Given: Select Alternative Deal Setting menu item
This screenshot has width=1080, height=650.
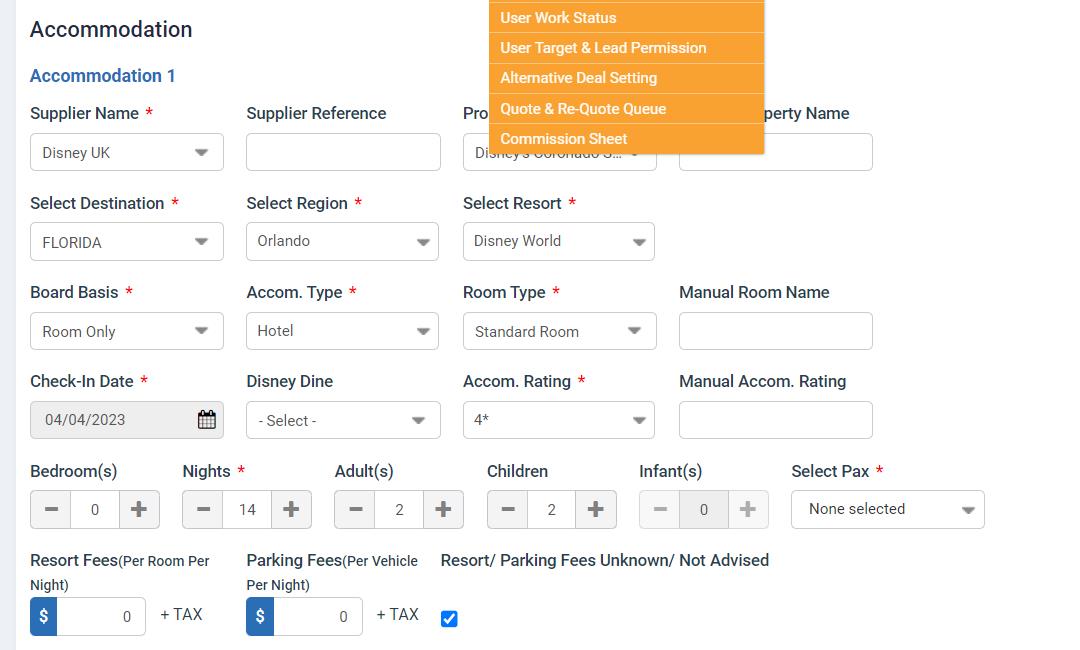Looking at the screenshot, I should [x=579, y=78].
